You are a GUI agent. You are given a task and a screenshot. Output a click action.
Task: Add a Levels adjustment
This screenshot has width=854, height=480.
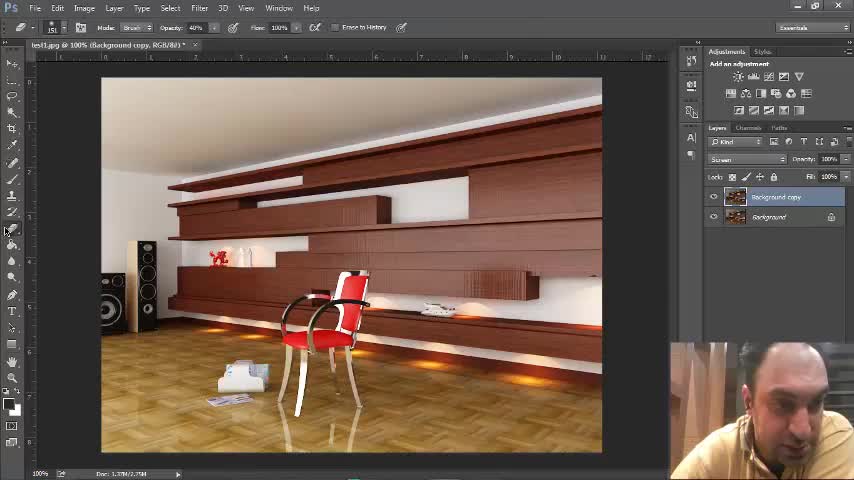pyautogui.click(x=753, y=77)
